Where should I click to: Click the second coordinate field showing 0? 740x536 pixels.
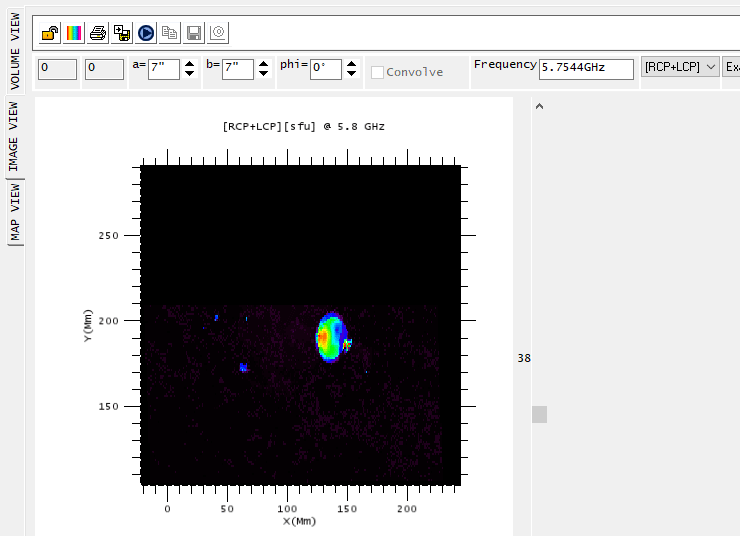104,69
